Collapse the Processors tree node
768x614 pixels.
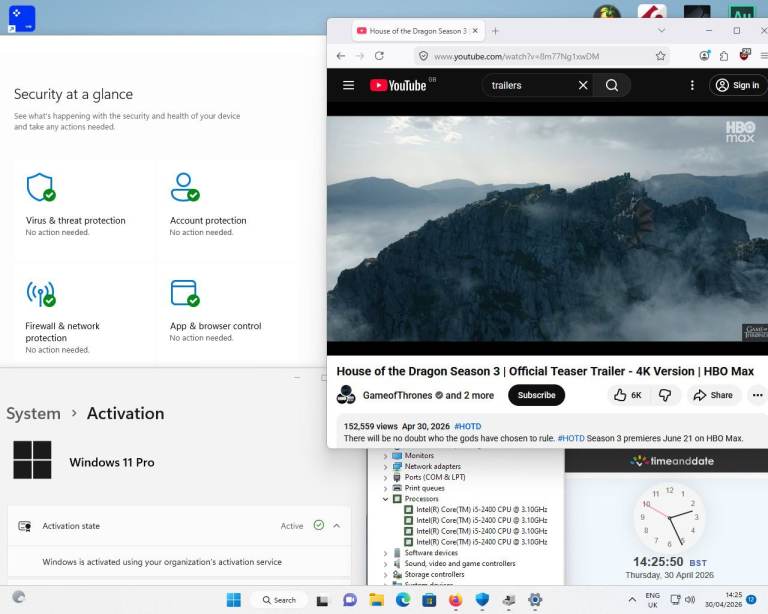[385, 498]
